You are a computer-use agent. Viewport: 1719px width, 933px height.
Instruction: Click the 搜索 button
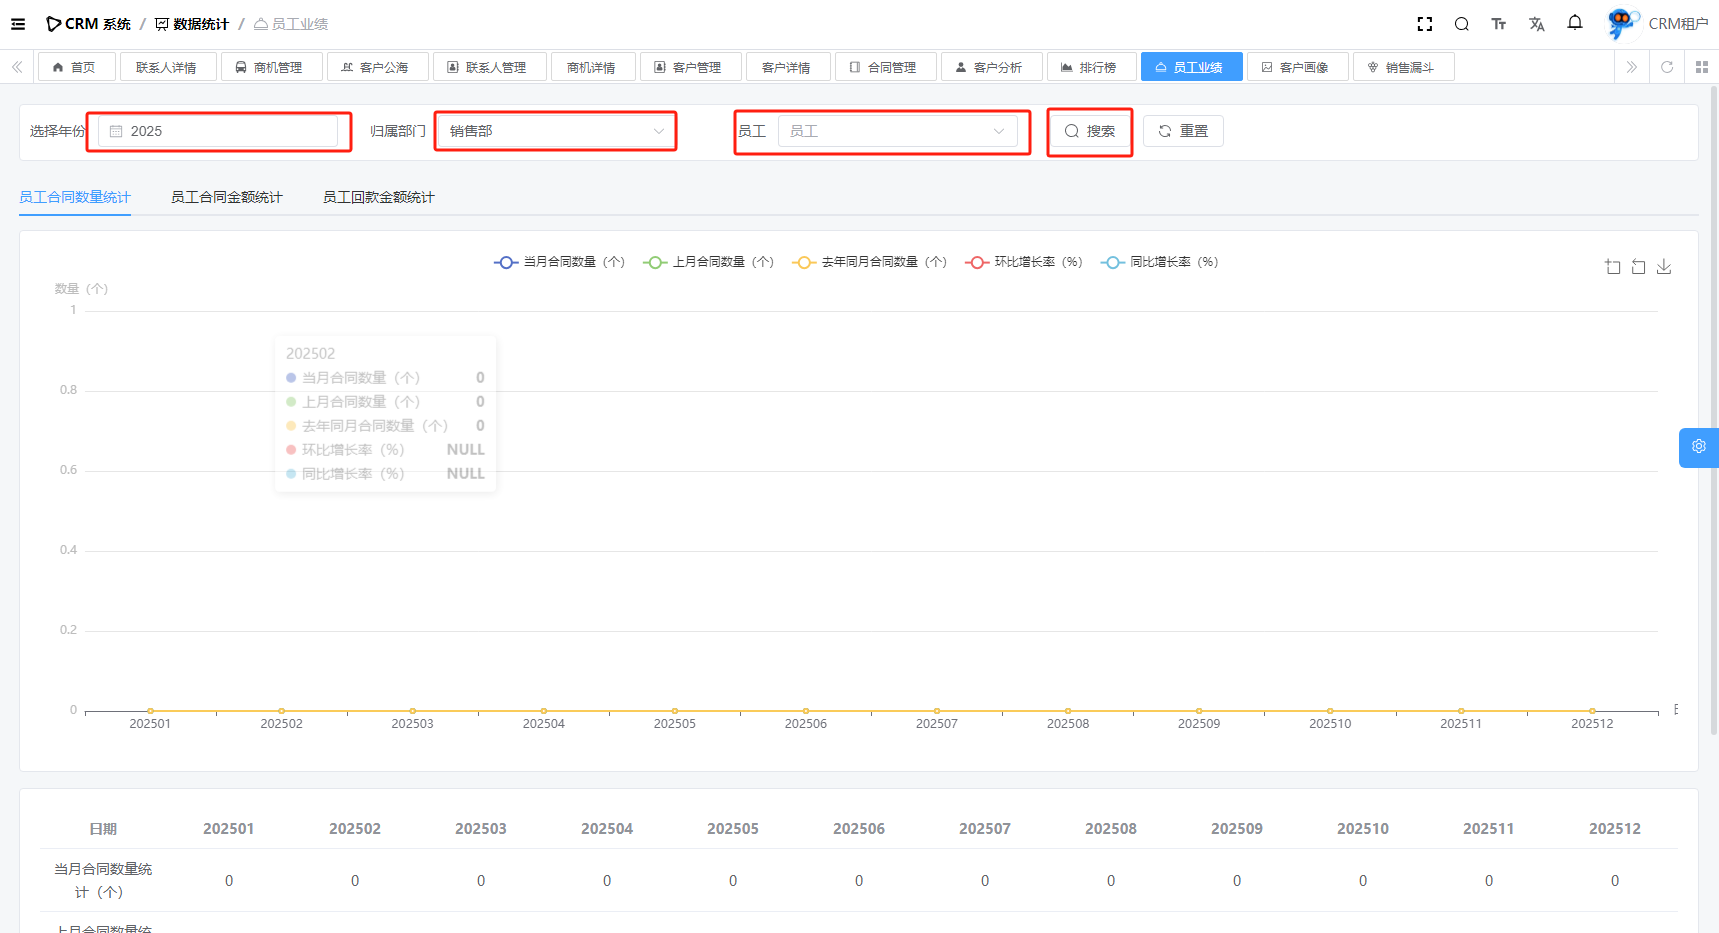1090,131
